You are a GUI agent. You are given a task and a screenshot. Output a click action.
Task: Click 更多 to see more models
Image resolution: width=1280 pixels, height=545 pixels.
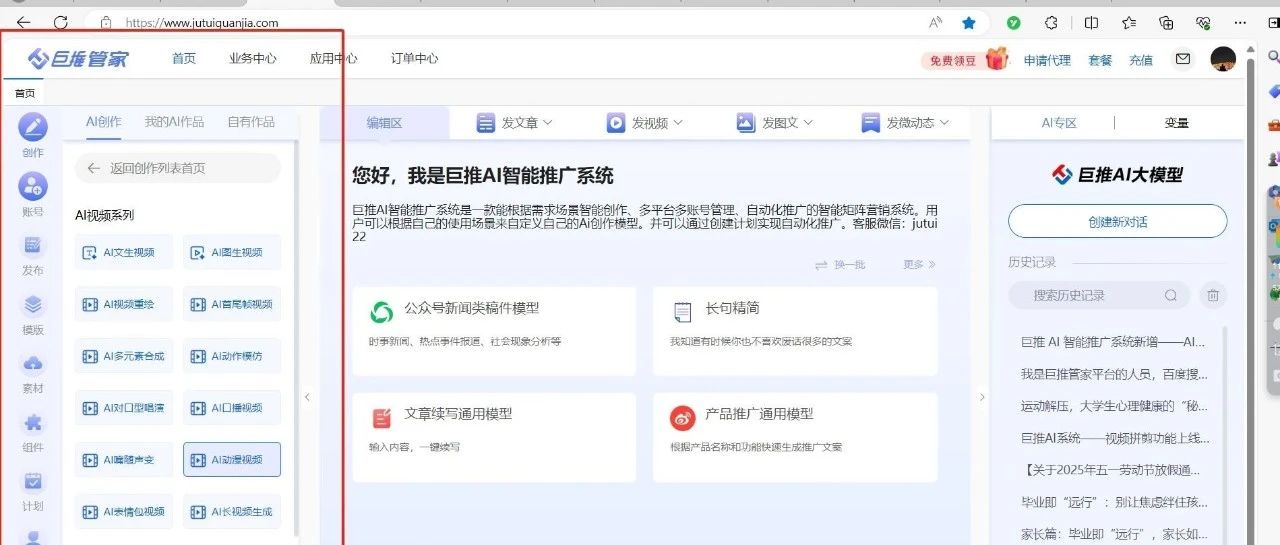pos(919,265)
